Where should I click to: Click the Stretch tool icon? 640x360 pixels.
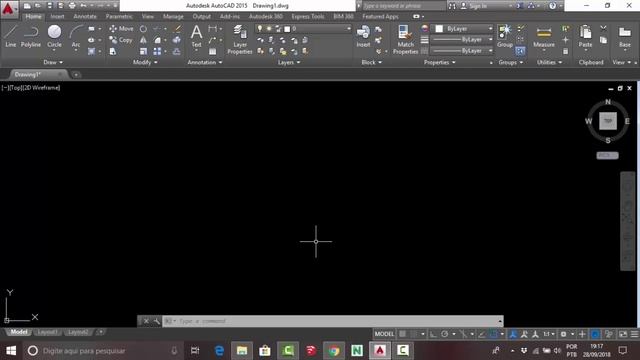tap(113, 51)
